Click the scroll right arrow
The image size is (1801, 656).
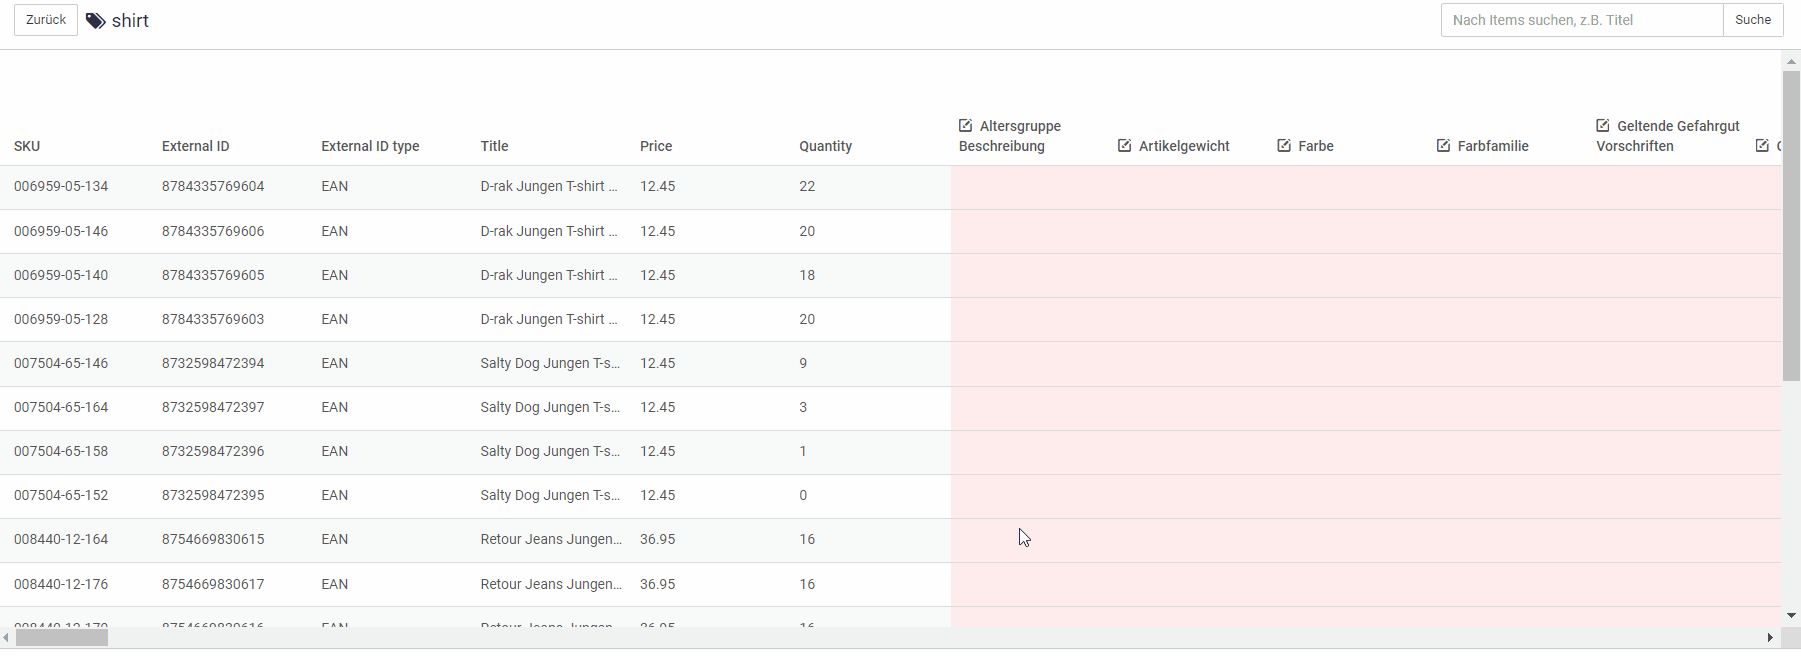click(1770, 638)
